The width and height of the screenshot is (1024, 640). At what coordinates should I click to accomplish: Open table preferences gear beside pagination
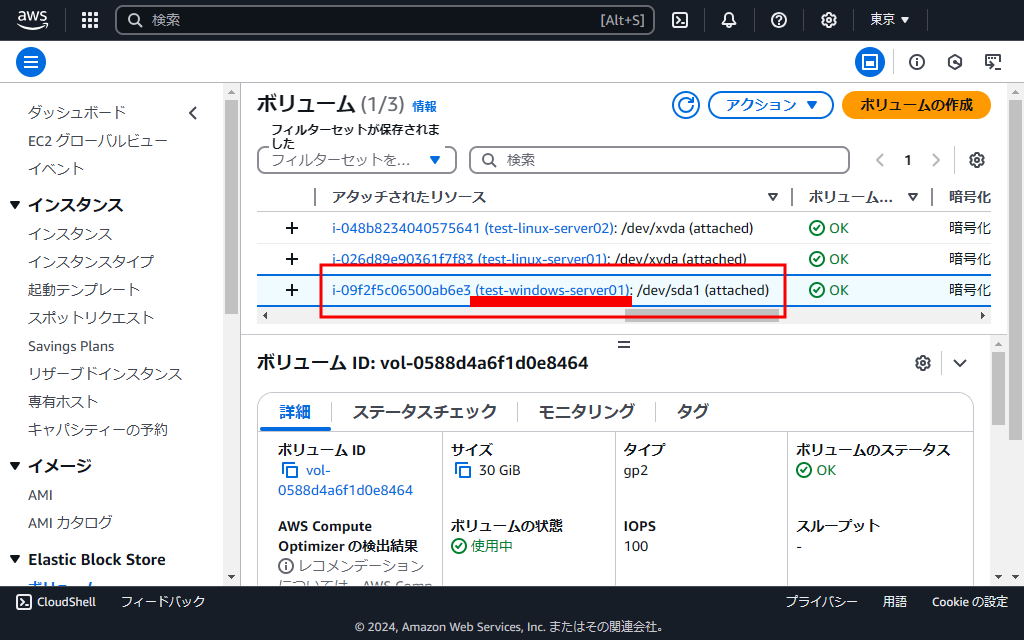coord(976,160)
